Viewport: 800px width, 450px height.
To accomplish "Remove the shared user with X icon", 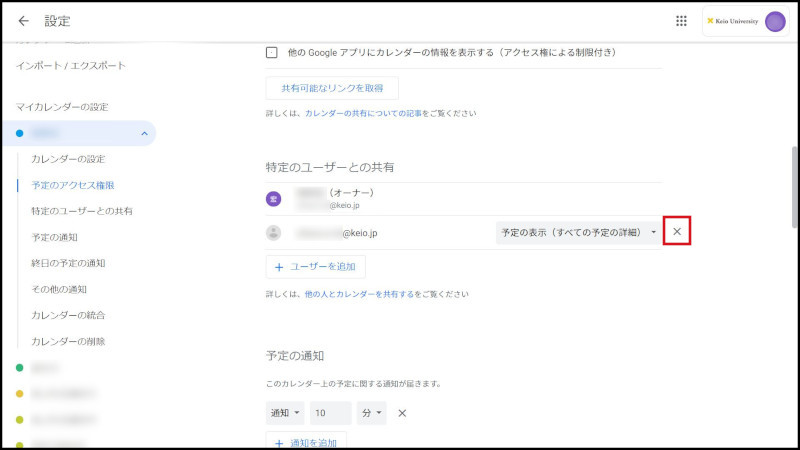I will (677, 232).
